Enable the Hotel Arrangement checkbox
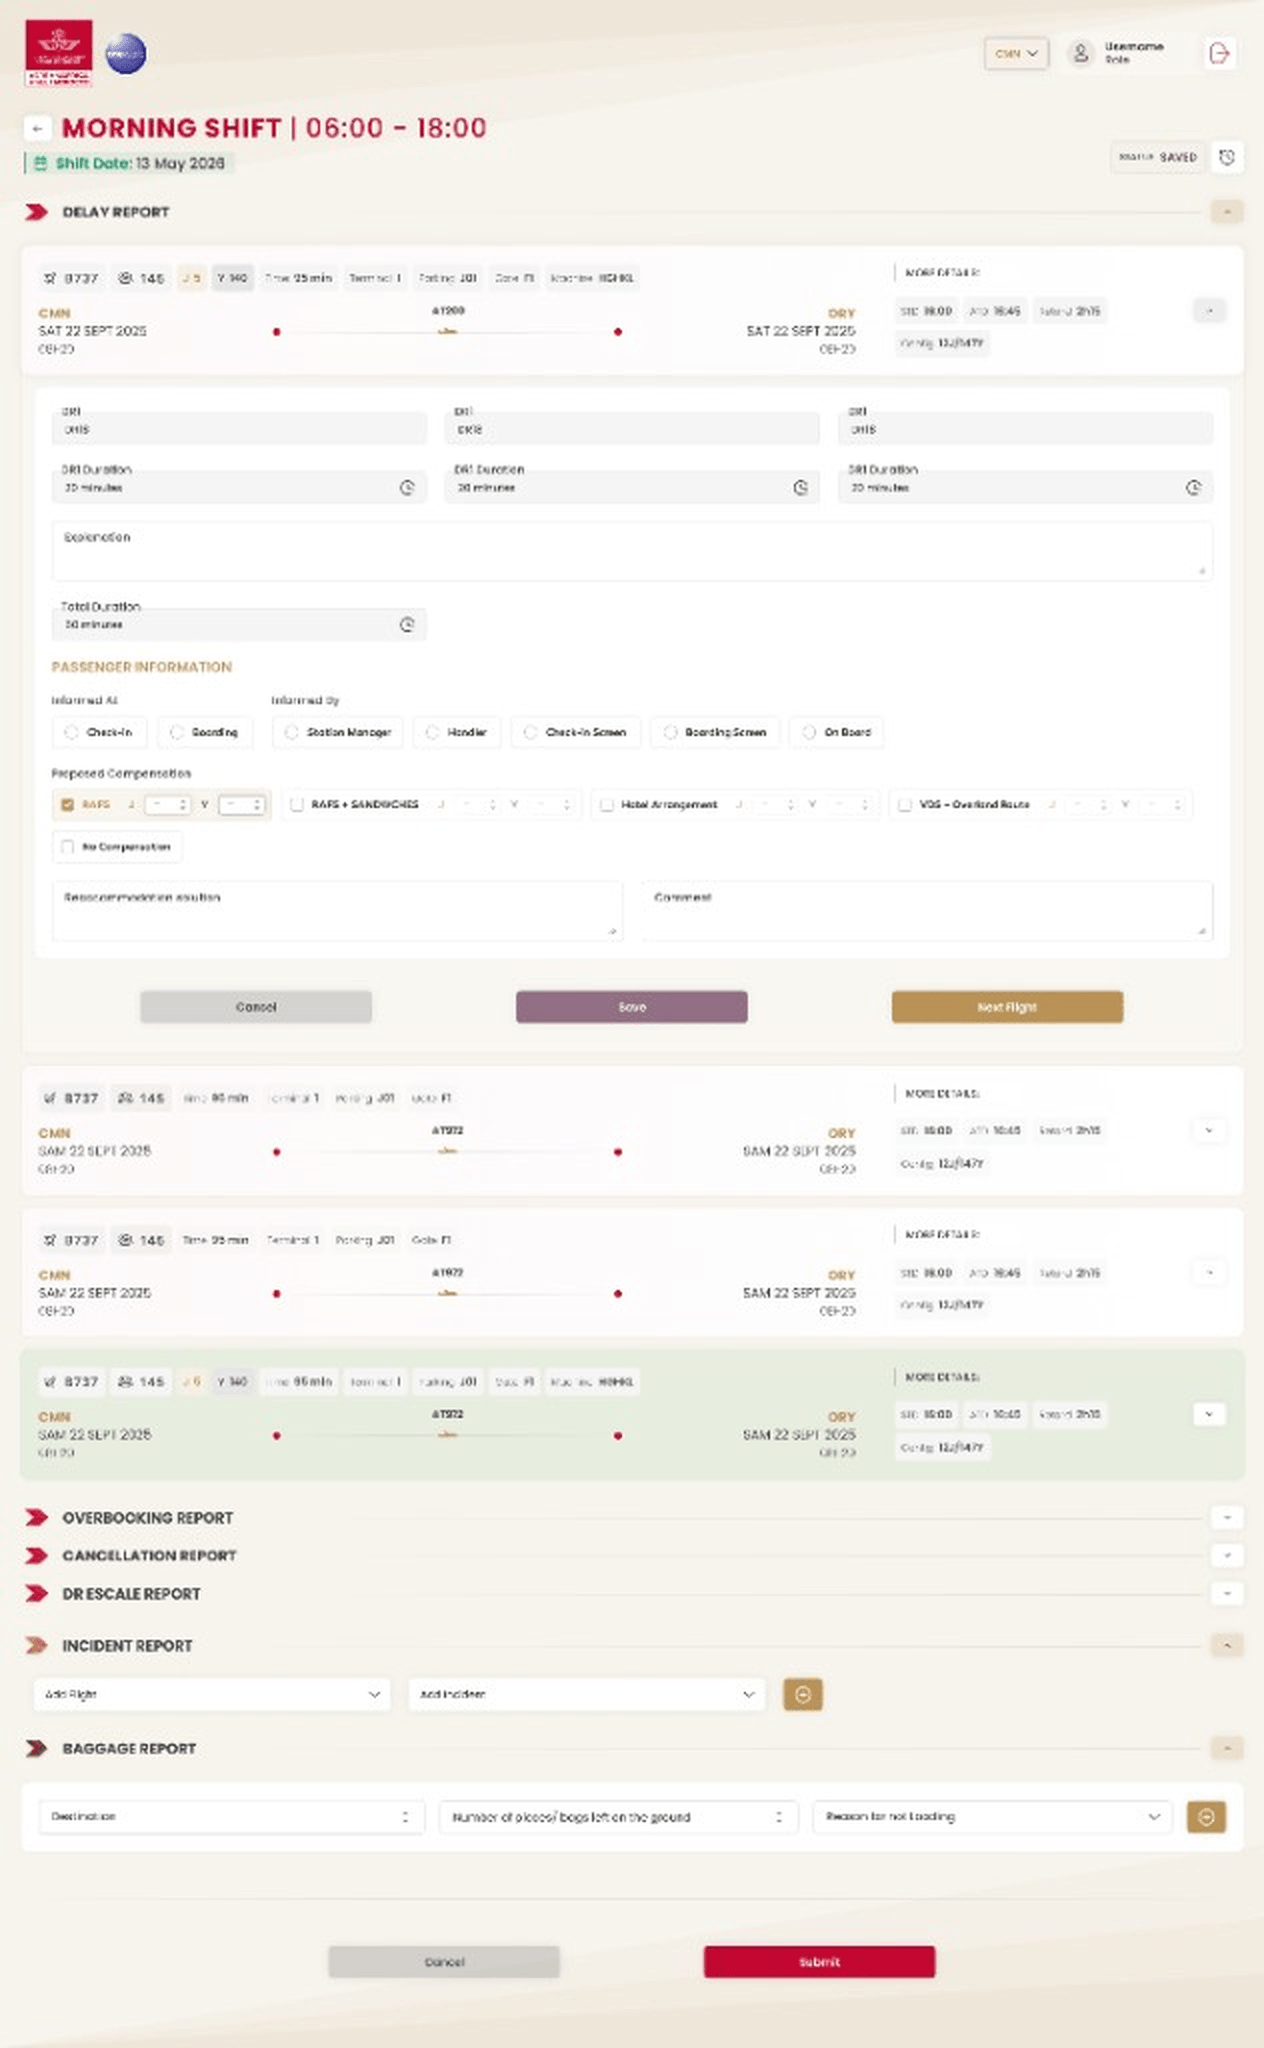The width and height of the screenshot is (1264, 2048). (x=607, y=804)
